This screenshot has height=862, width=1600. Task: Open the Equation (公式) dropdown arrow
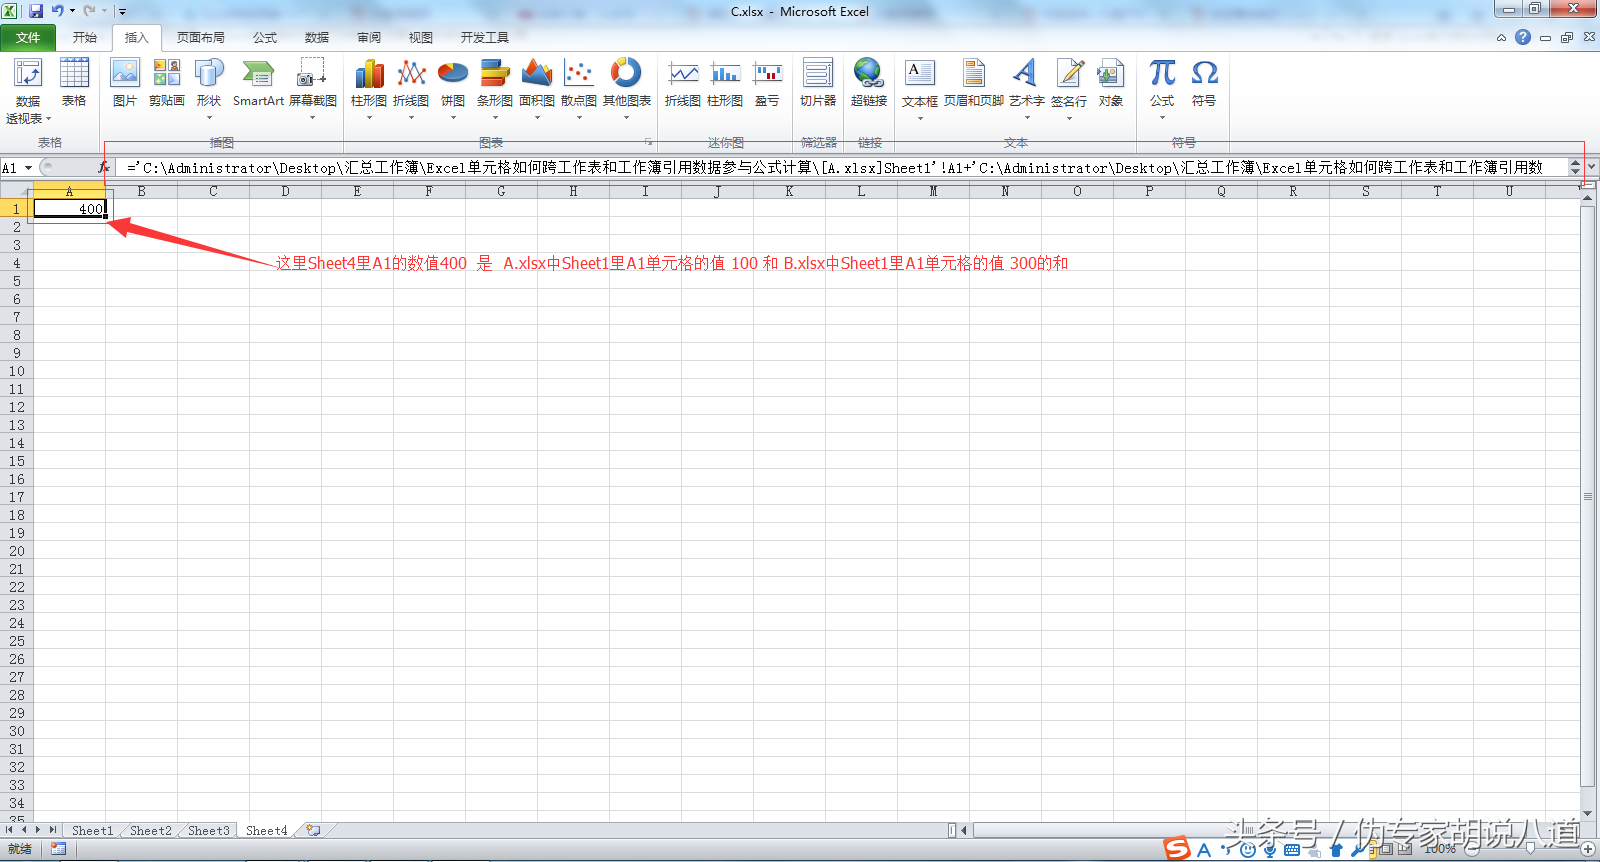[1162, 117]
